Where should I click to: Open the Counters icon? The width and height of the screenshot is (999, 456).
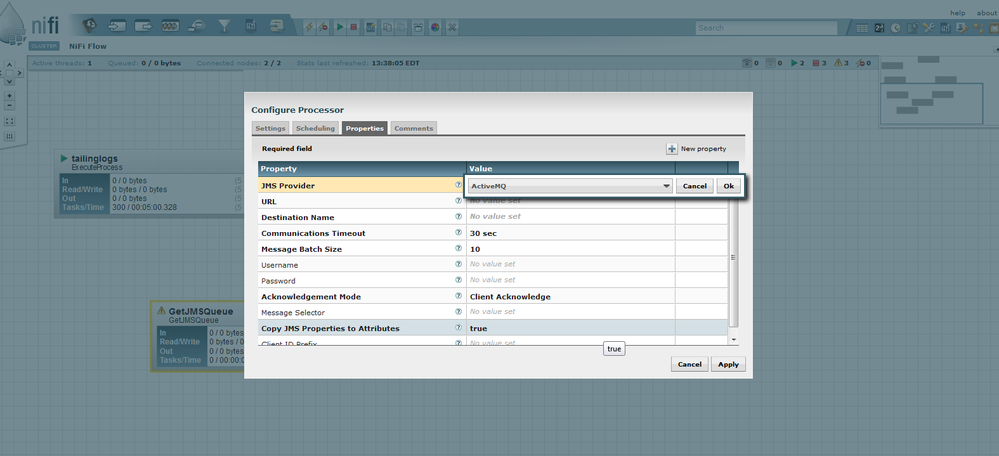(x=879, y=28)
